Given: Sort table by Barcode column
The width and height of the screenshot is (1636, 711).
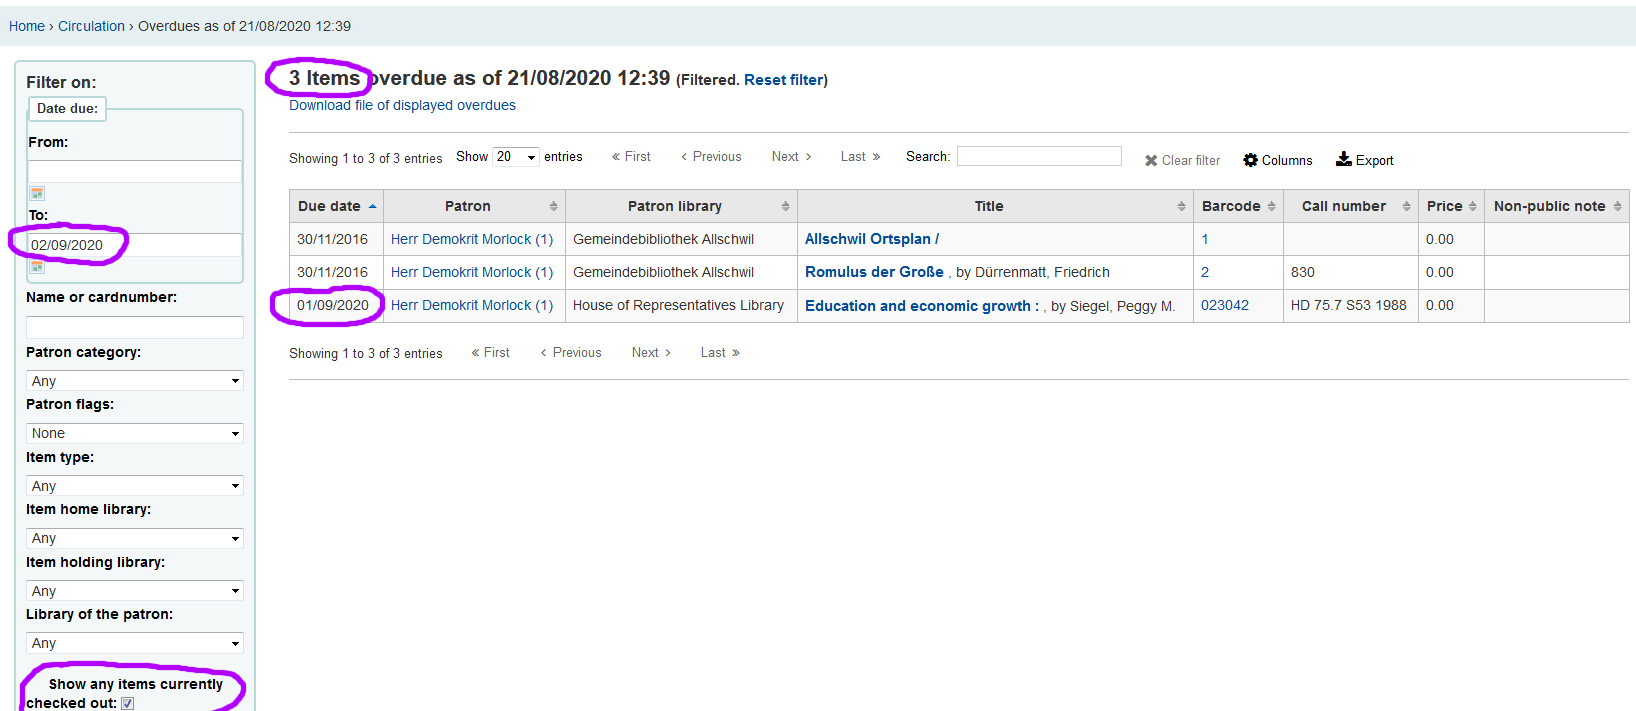Looking at the screenshot, I should click(1271, 207).
